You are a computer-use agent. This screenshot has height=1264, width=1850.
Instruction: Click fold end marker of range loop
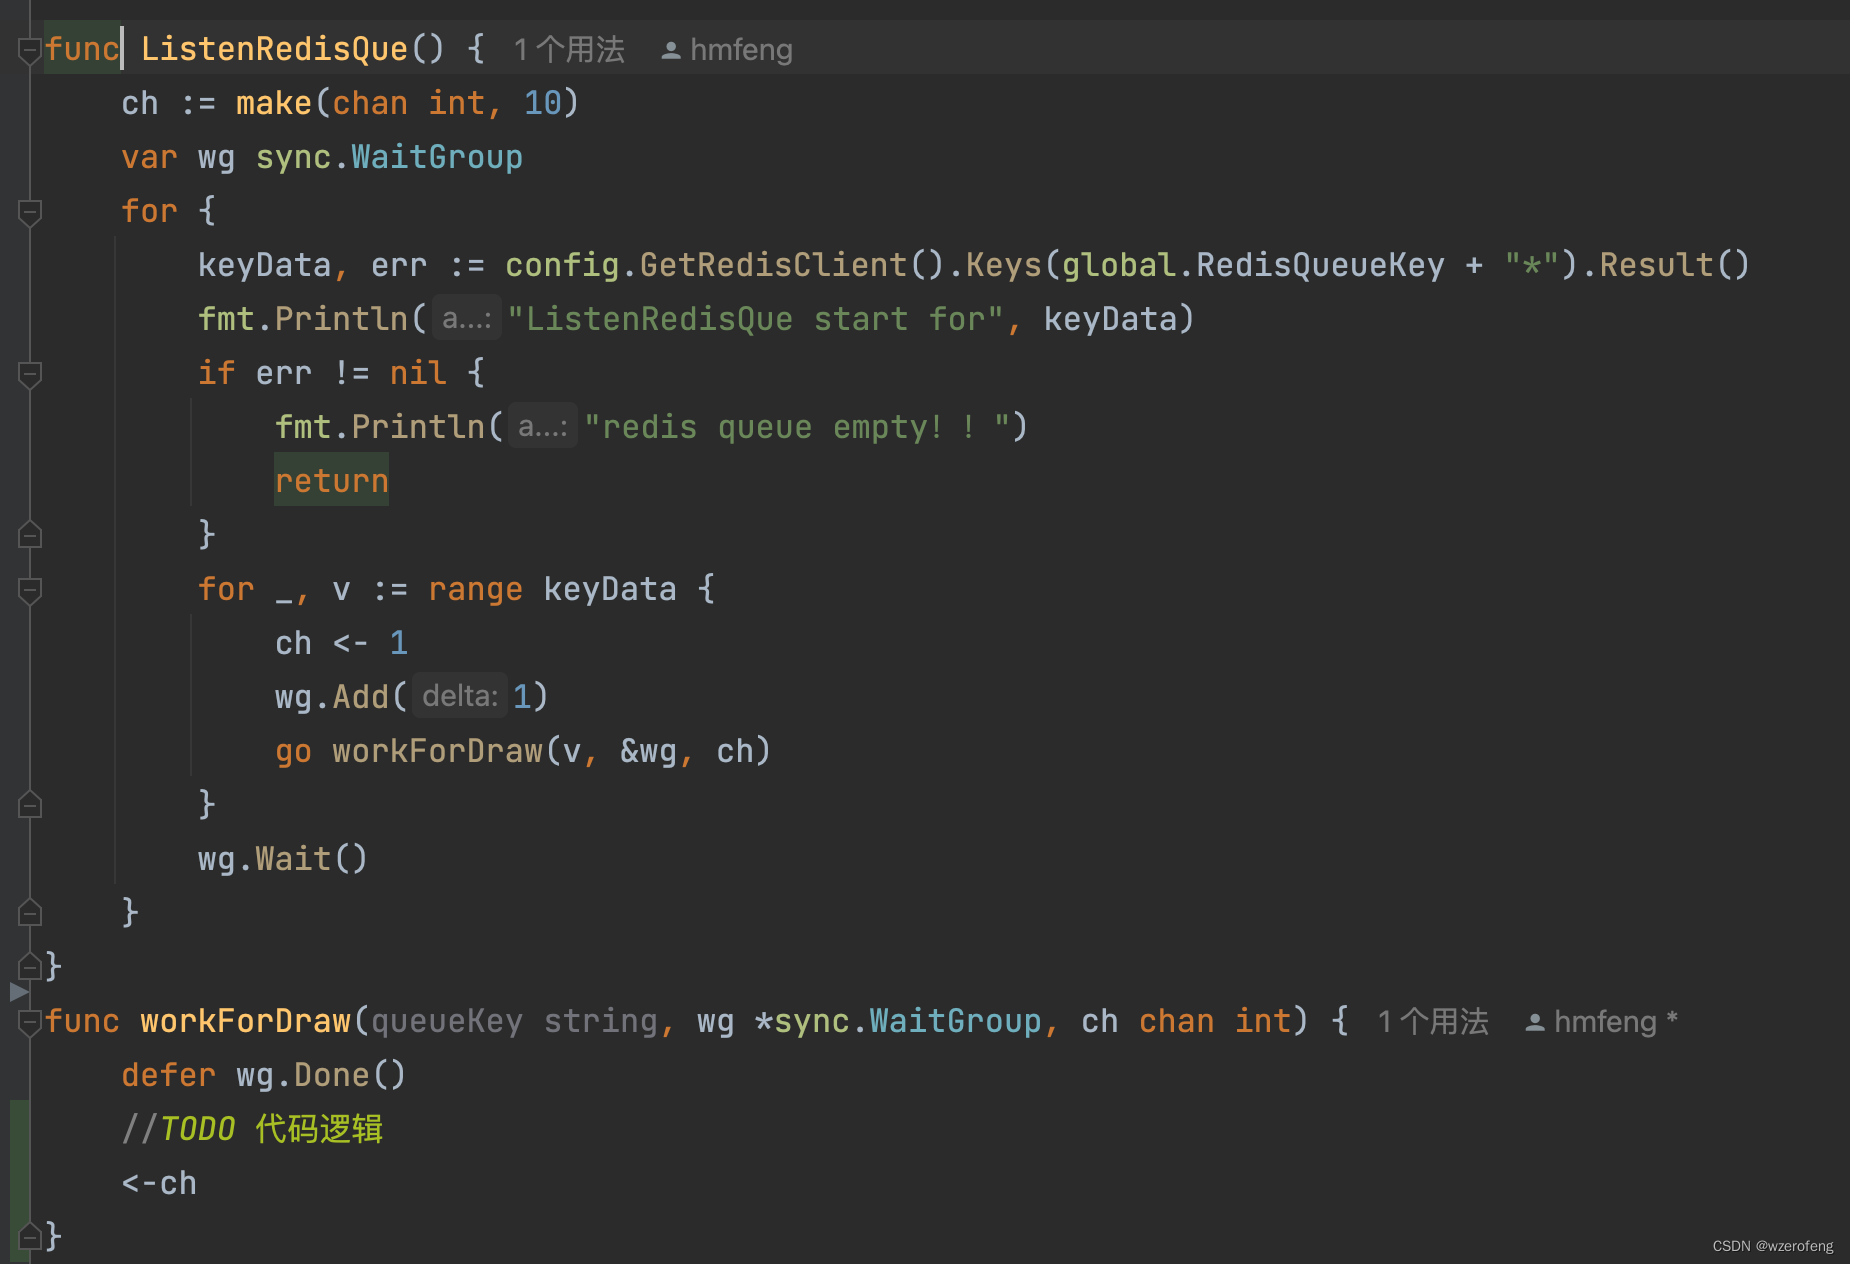coord(30,805)
